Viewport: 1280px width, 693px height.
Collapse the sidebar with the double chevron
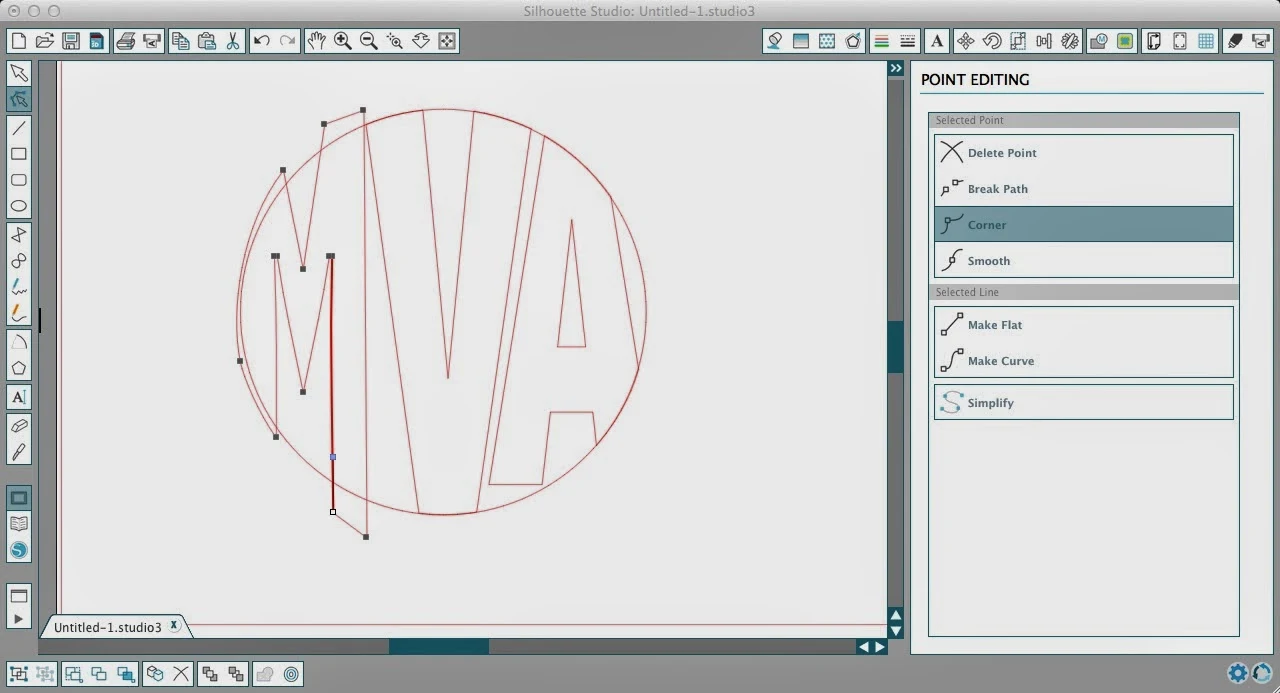(x=895, y=68)
